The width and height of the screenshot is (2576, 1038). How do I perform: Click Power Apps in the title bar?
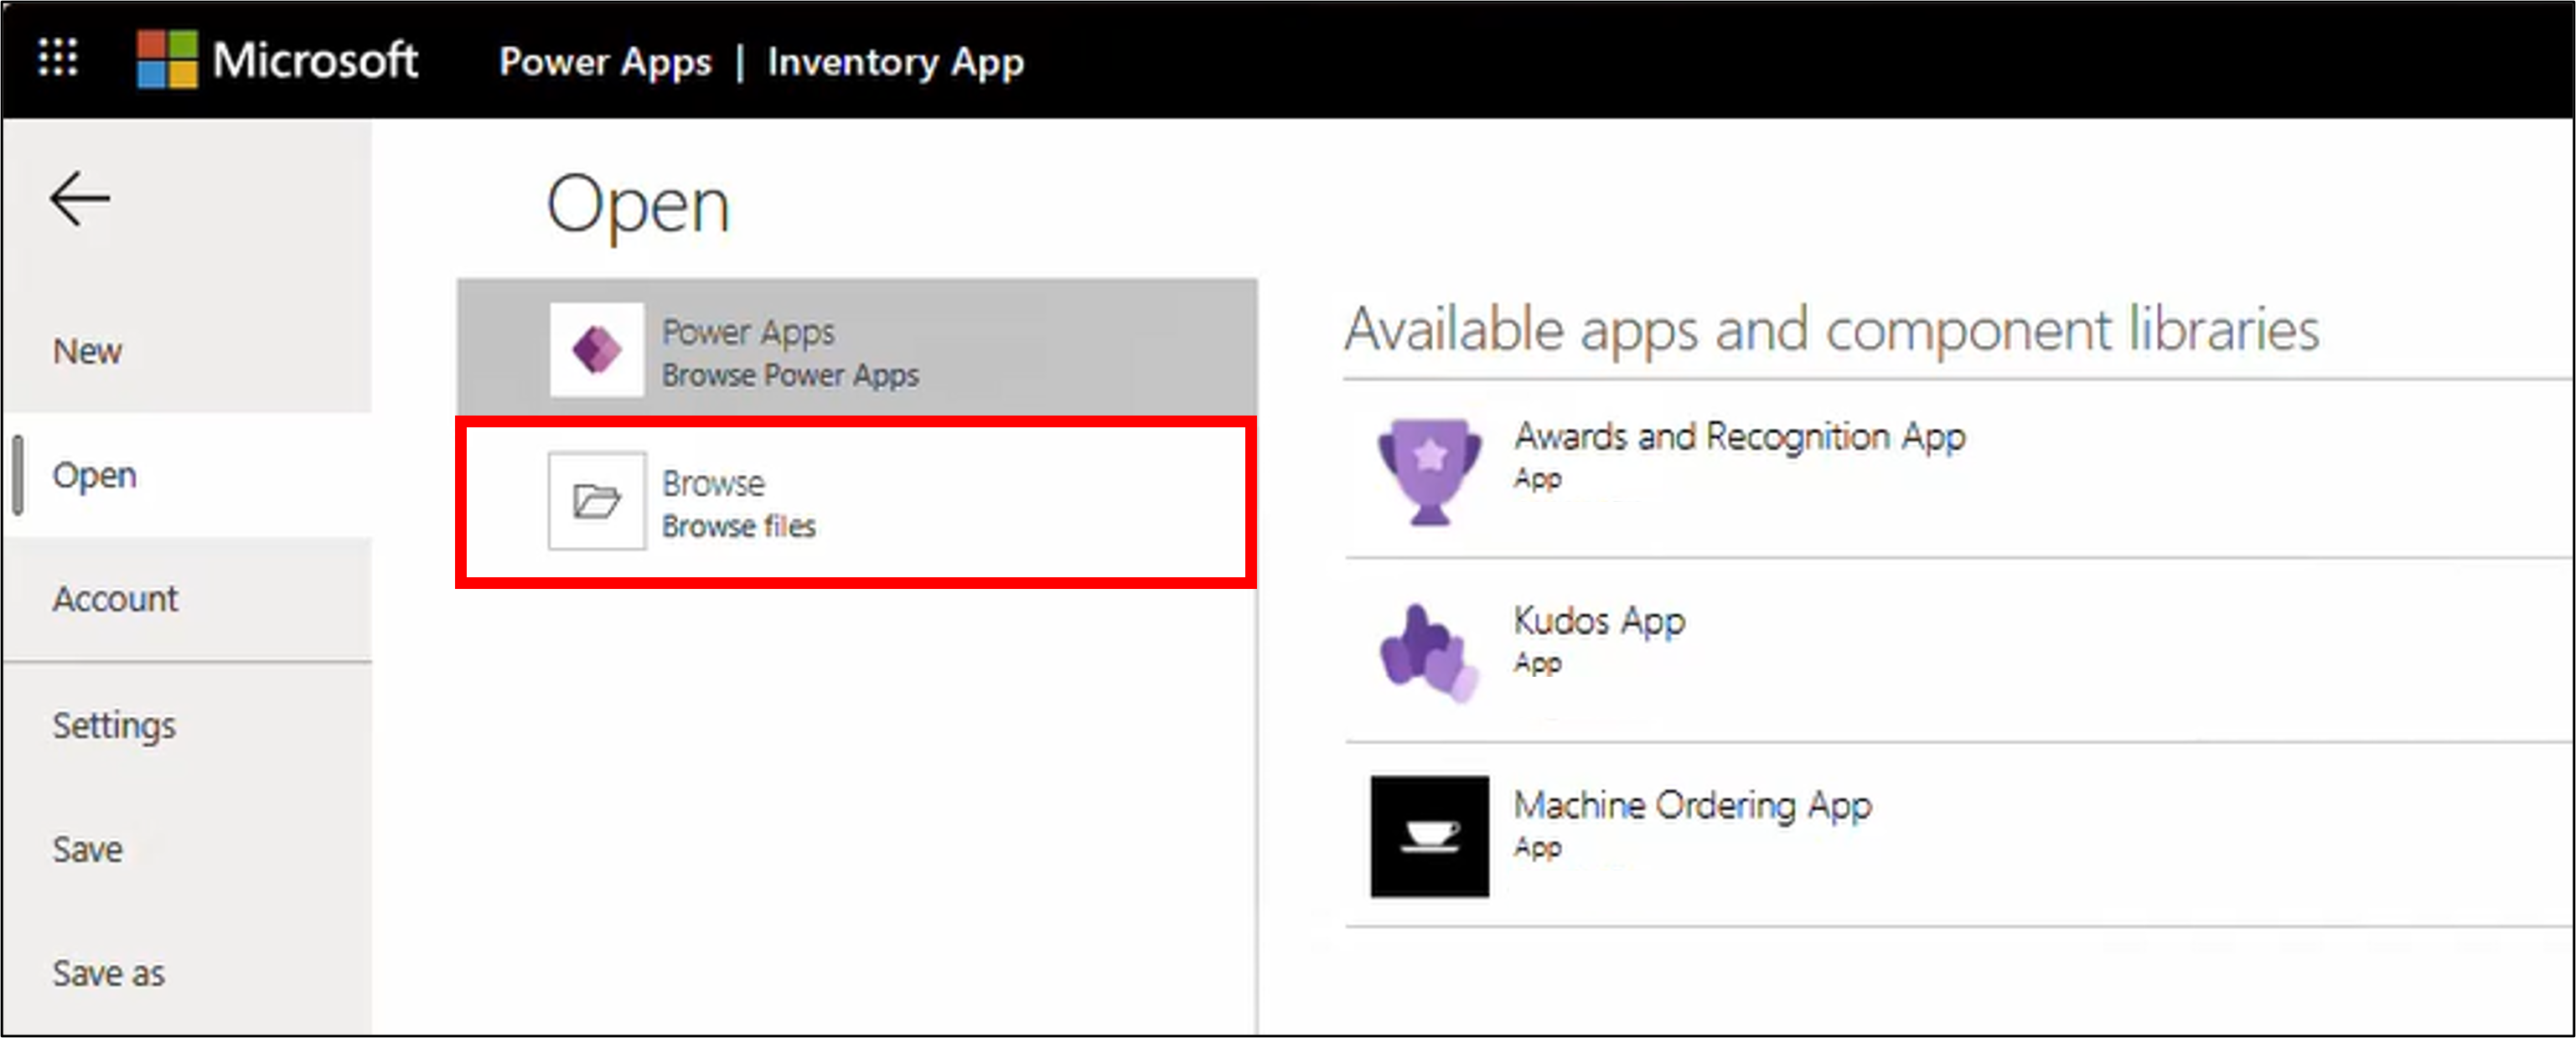click(605, 61)
